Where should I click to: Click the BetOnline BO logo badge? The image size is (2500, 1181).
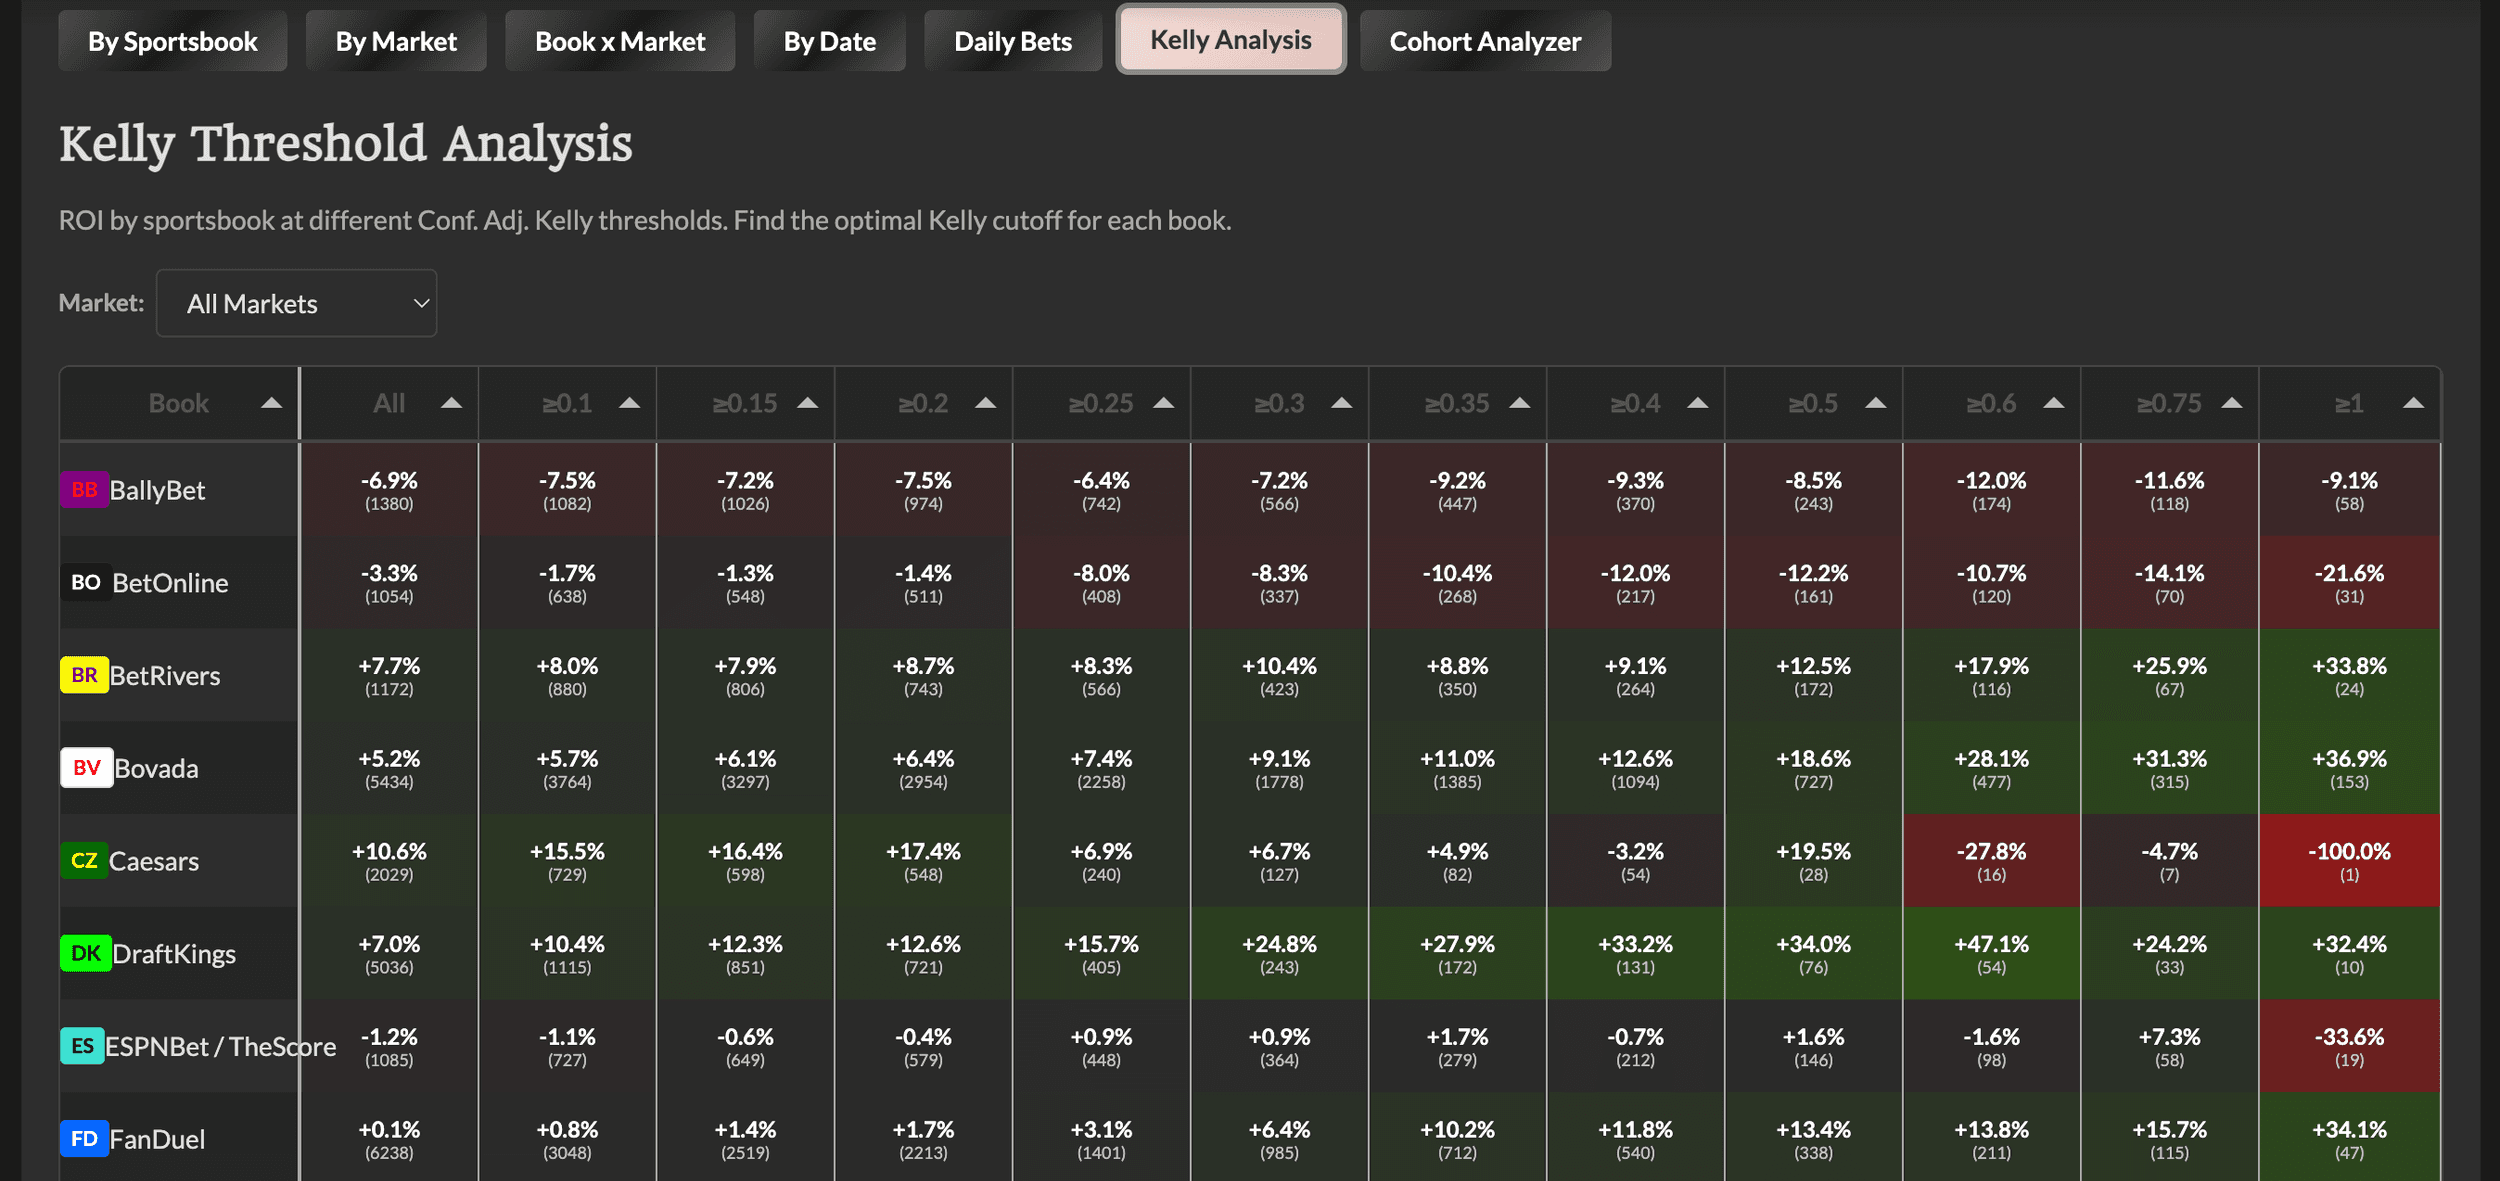[x=85, y=582]
